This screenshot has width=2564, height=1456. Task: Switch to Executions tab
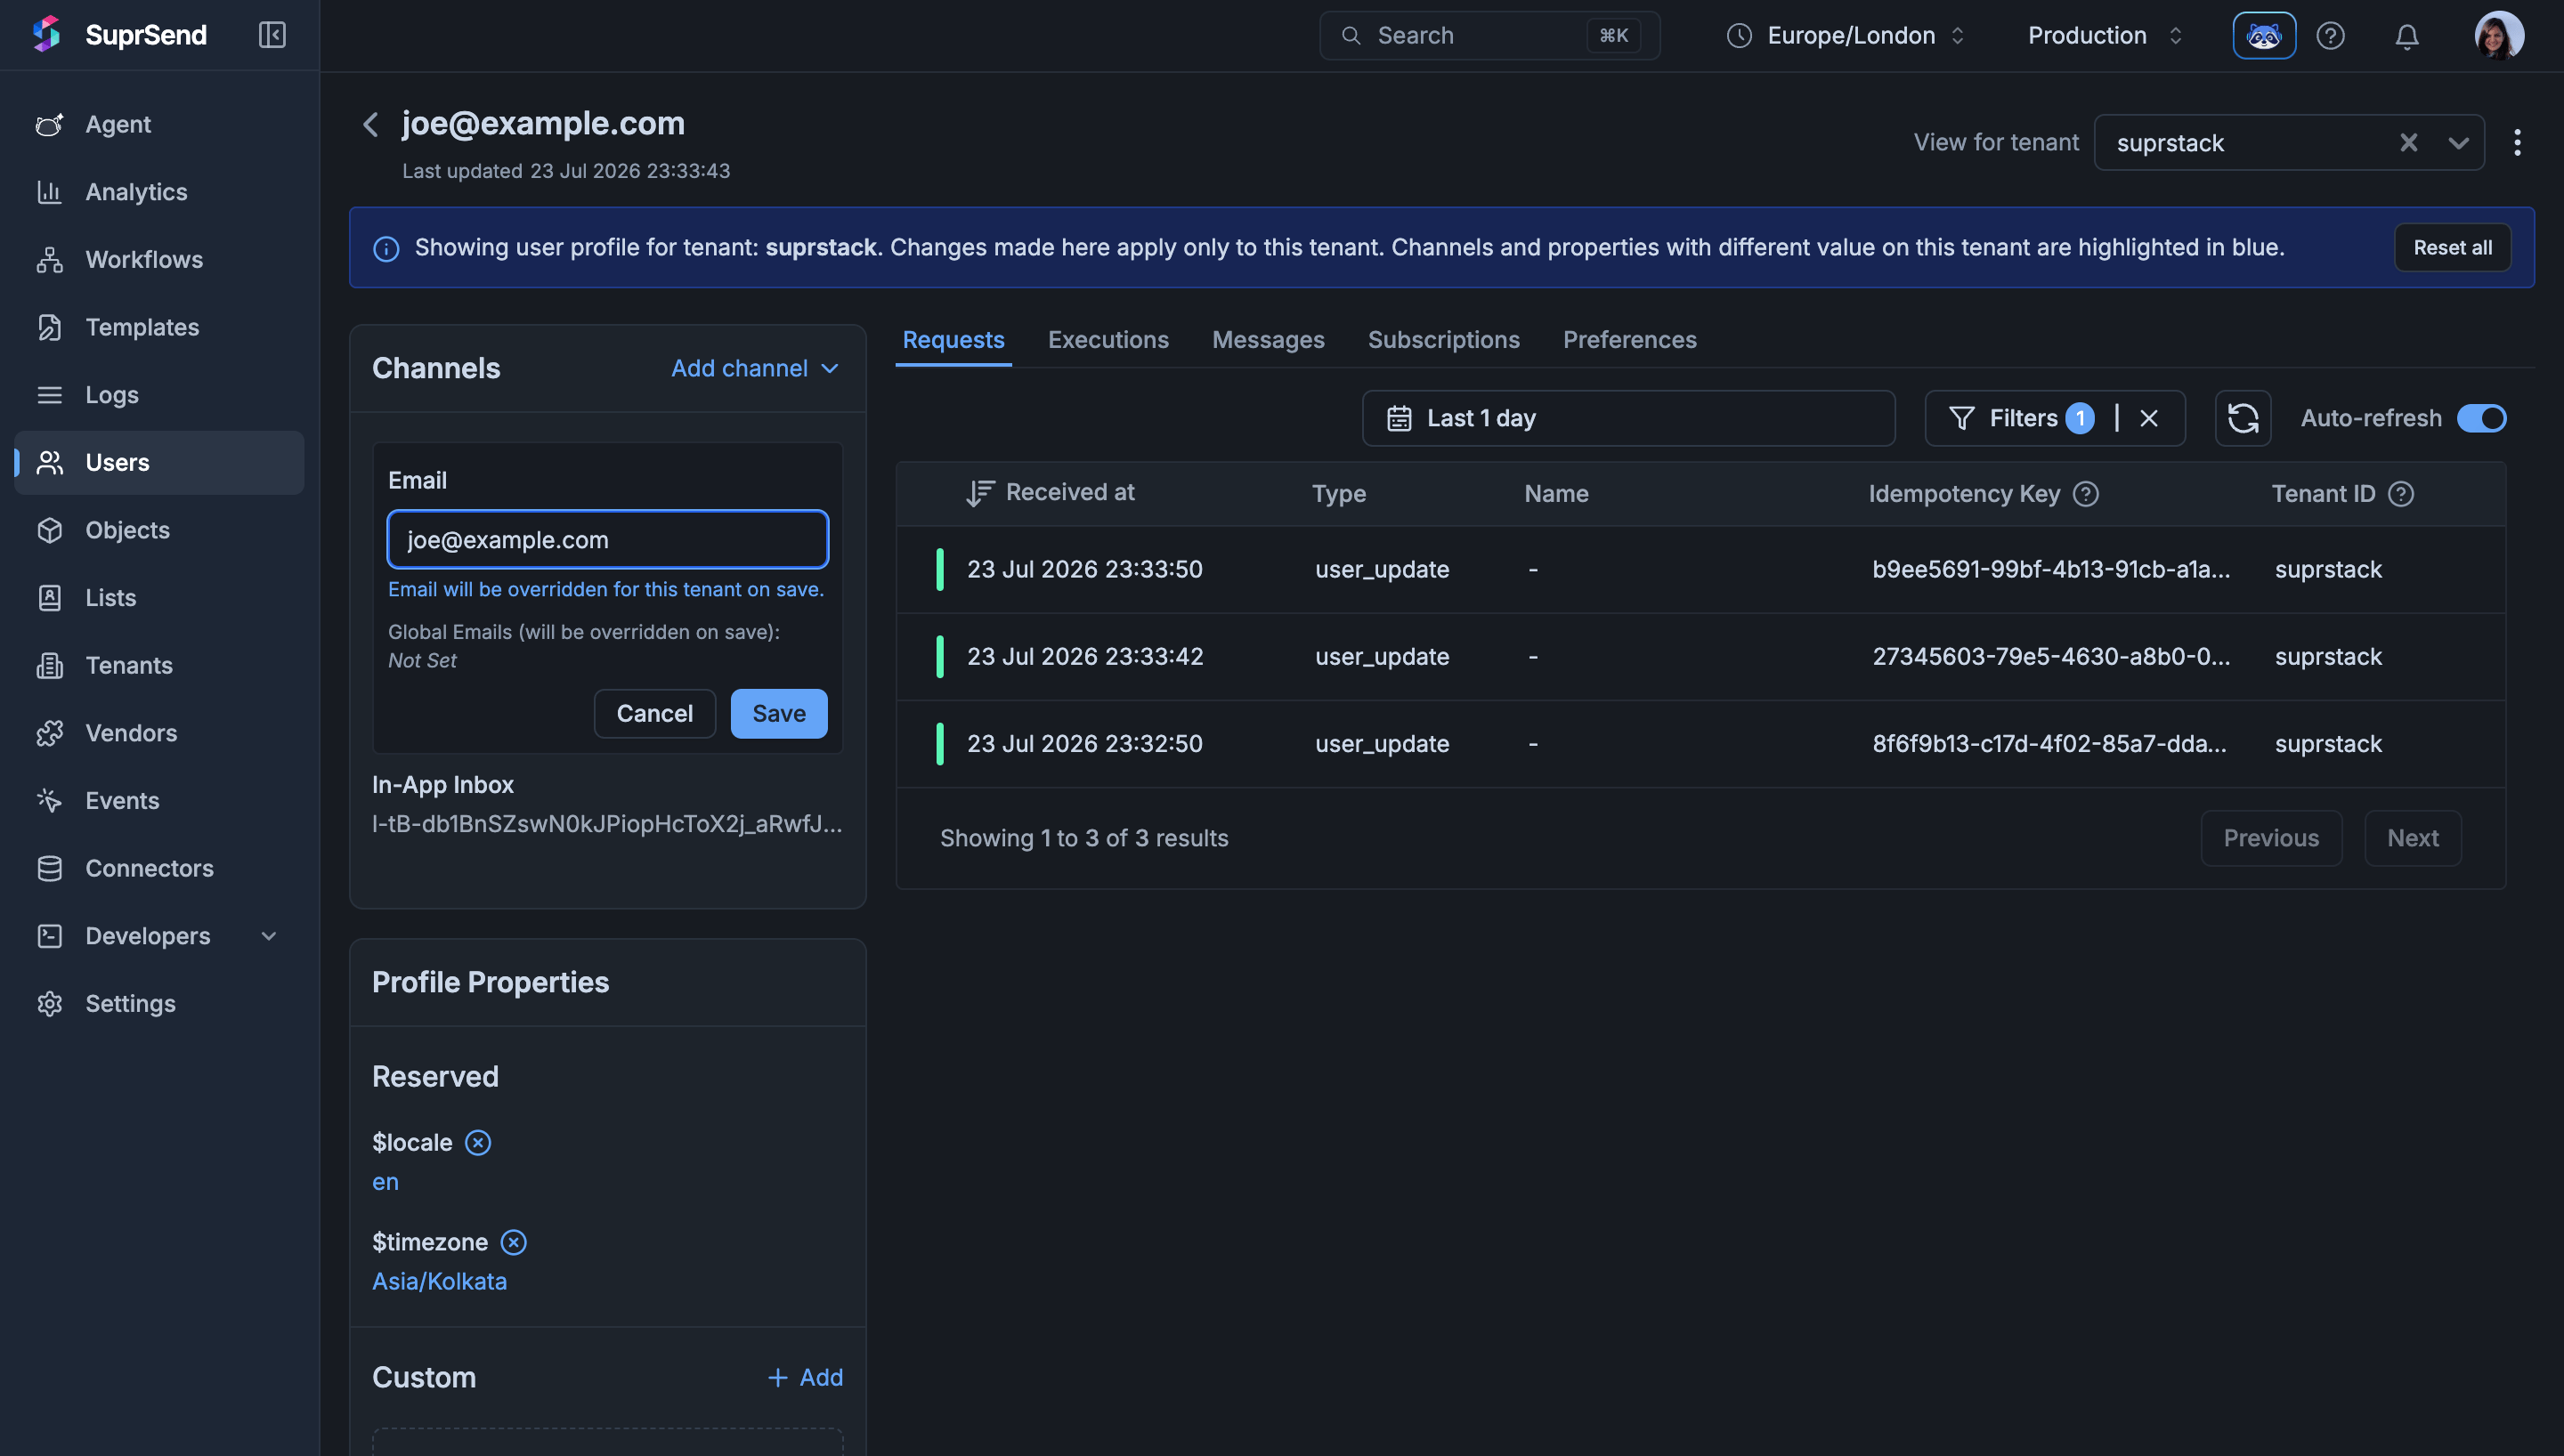[x=1108, y=340]
